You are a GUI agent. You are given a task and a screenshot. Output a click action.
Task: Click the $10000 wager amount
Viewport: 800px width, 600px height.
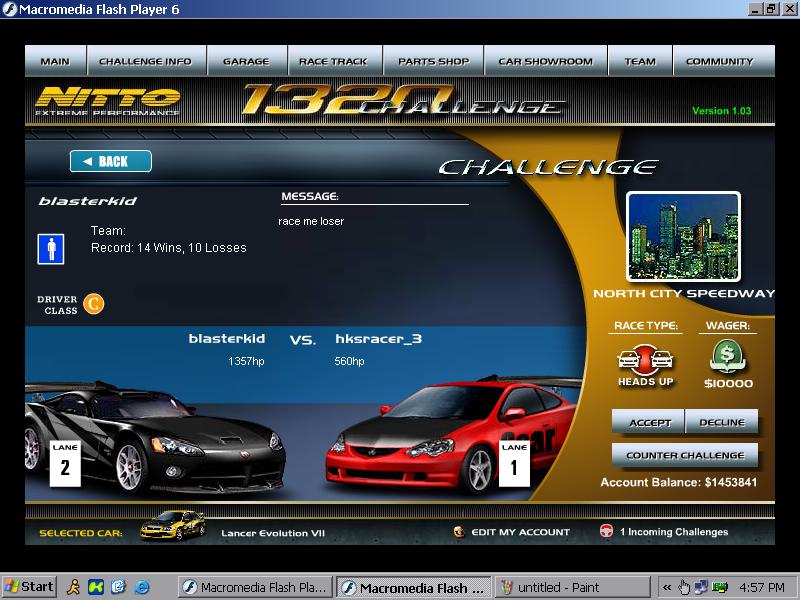click(x=728, y=383)
